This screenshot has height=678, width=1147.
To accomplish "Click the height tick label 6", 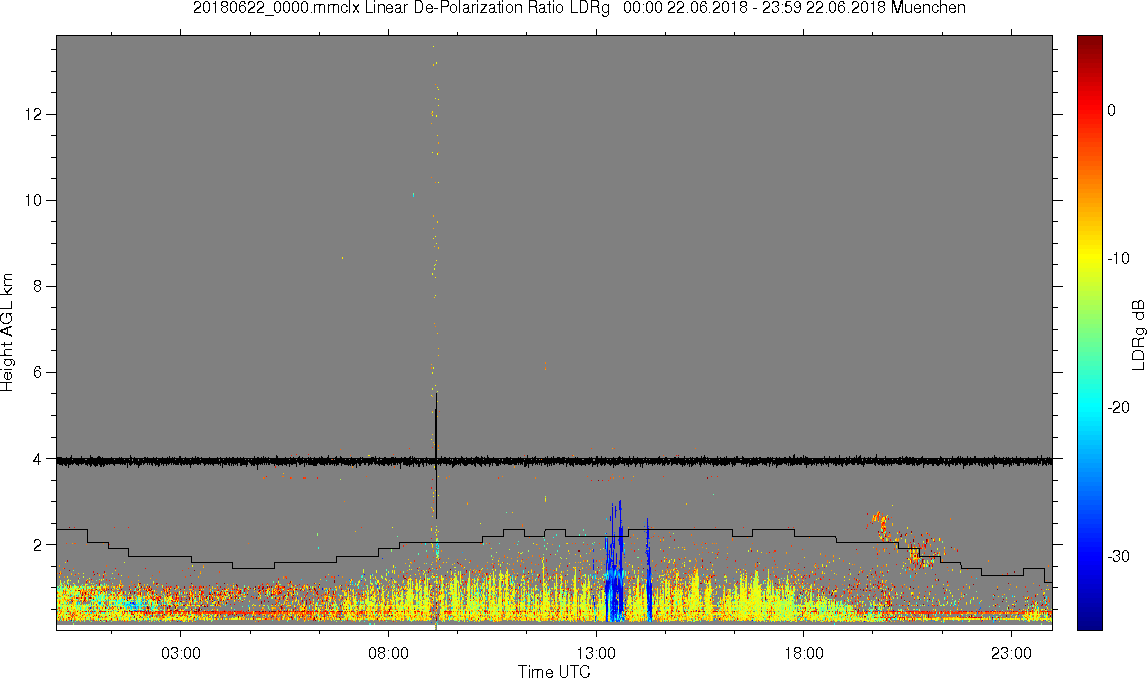I will tap(37, 372).
